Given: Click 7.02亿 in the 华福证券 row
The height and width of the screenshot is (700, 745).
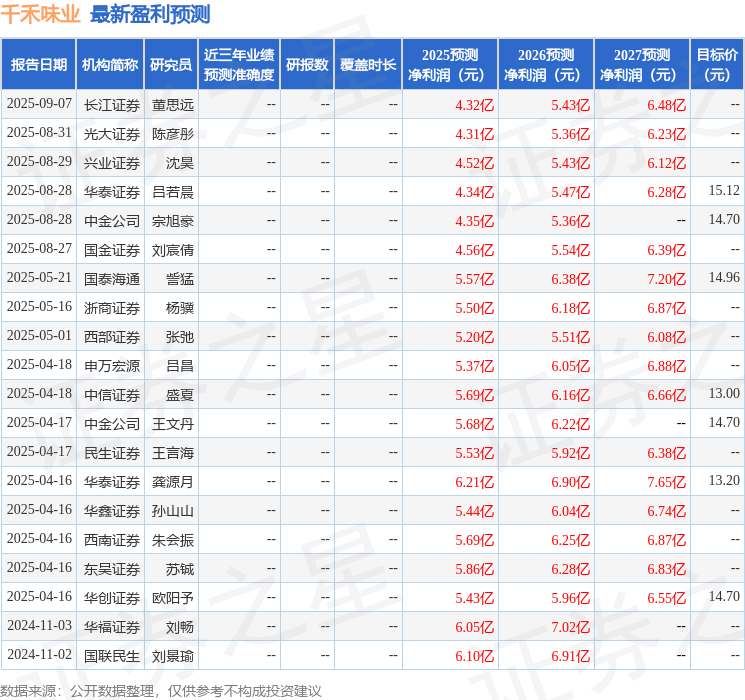Looking at the screenshot, I should click(571, 626).
